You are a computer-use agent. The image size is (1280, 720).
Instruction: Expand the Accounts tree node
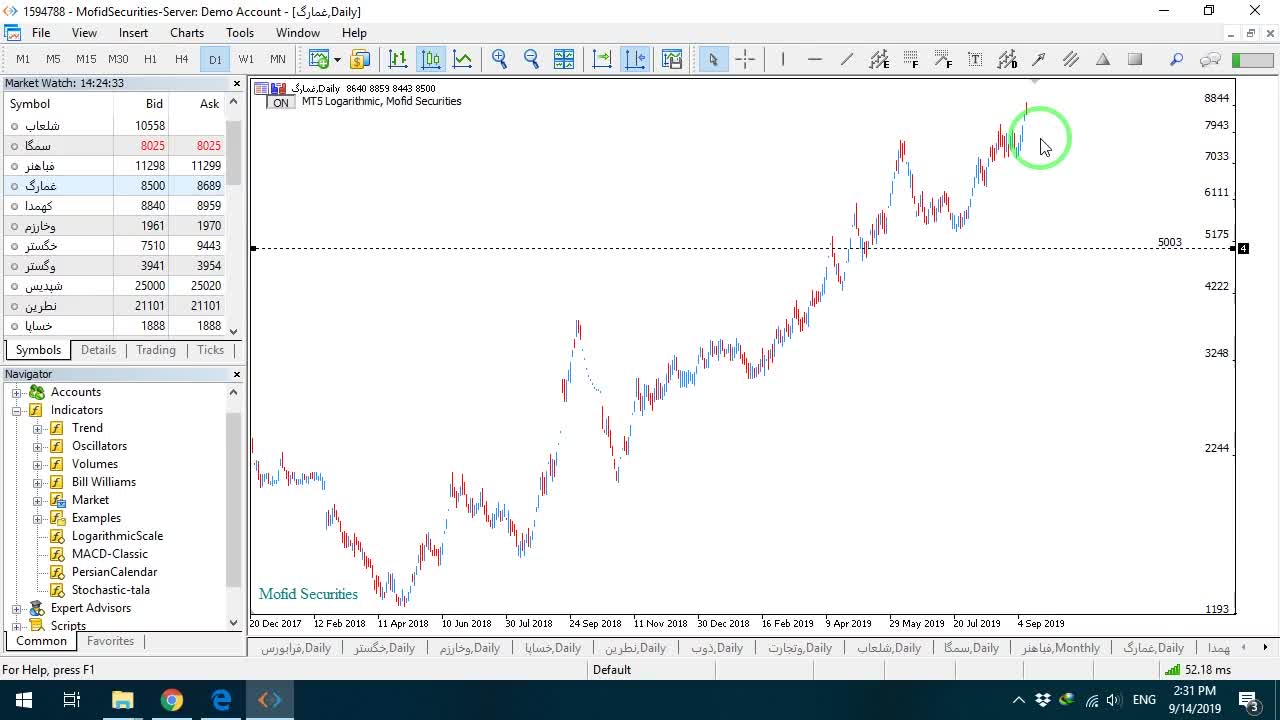tap(17, 392)
